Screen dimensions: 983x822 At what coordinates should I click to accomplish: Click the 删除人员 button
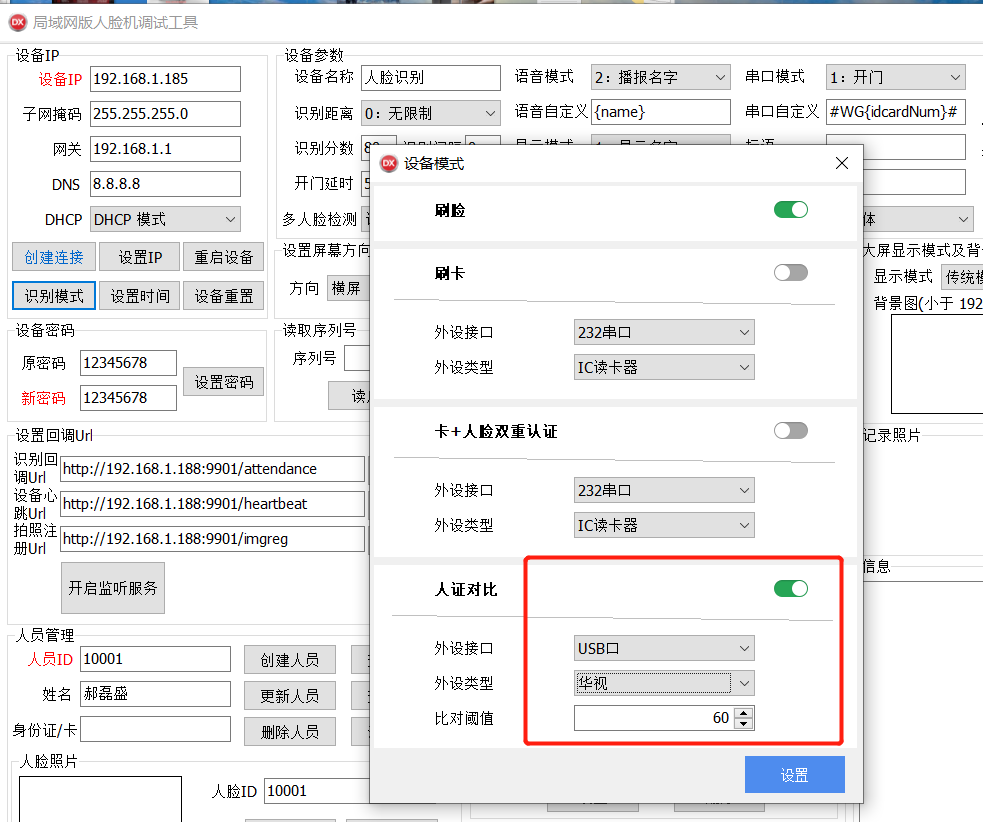point(289,731)
